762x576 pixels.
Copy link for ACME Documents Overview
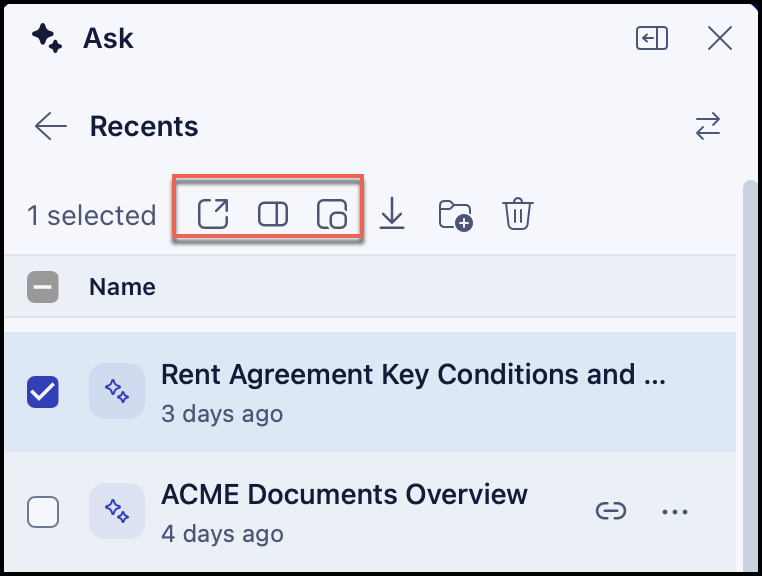click(x=611, y=511)
